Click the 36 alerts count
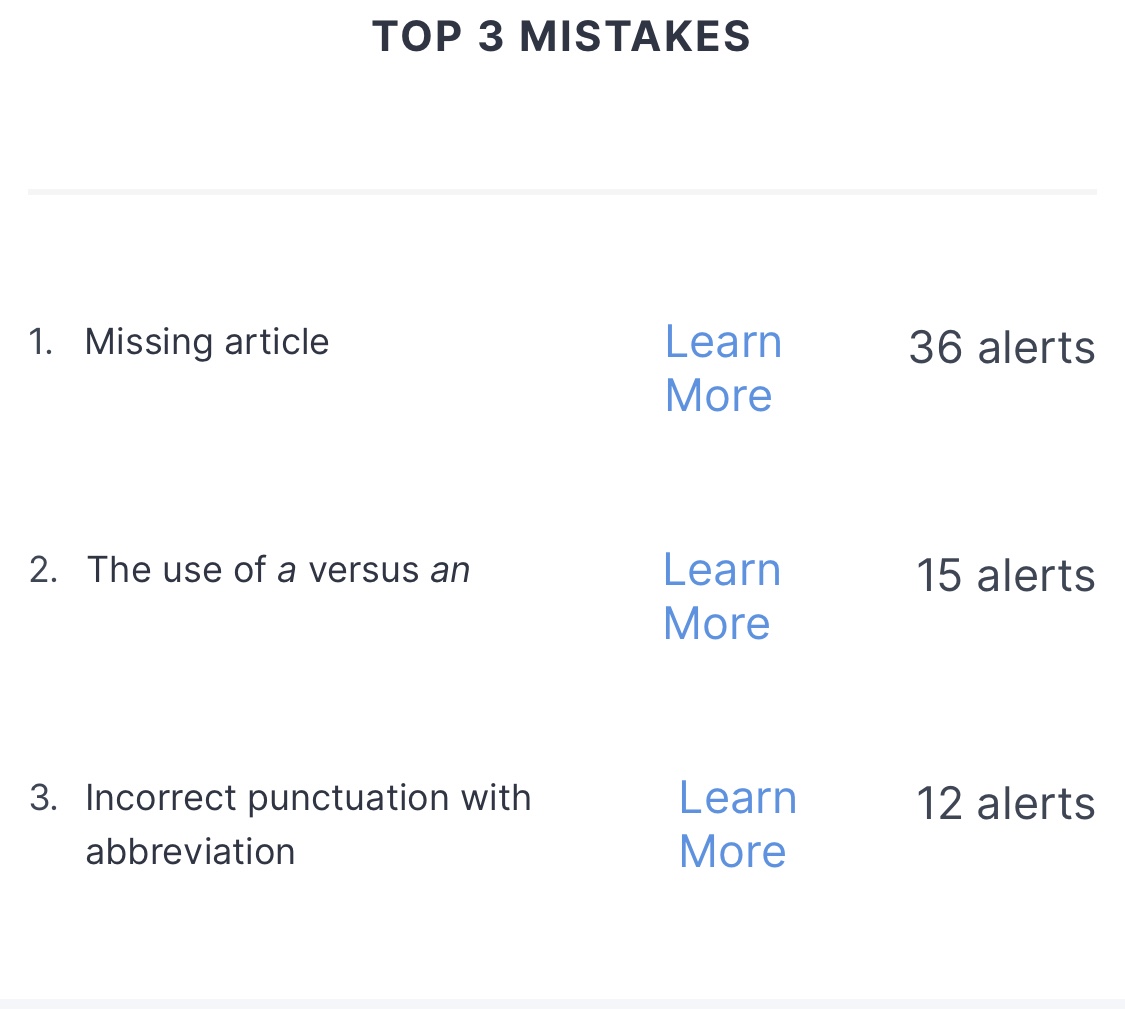This screenshot has width=1125, height=1009. [1001, 348]
